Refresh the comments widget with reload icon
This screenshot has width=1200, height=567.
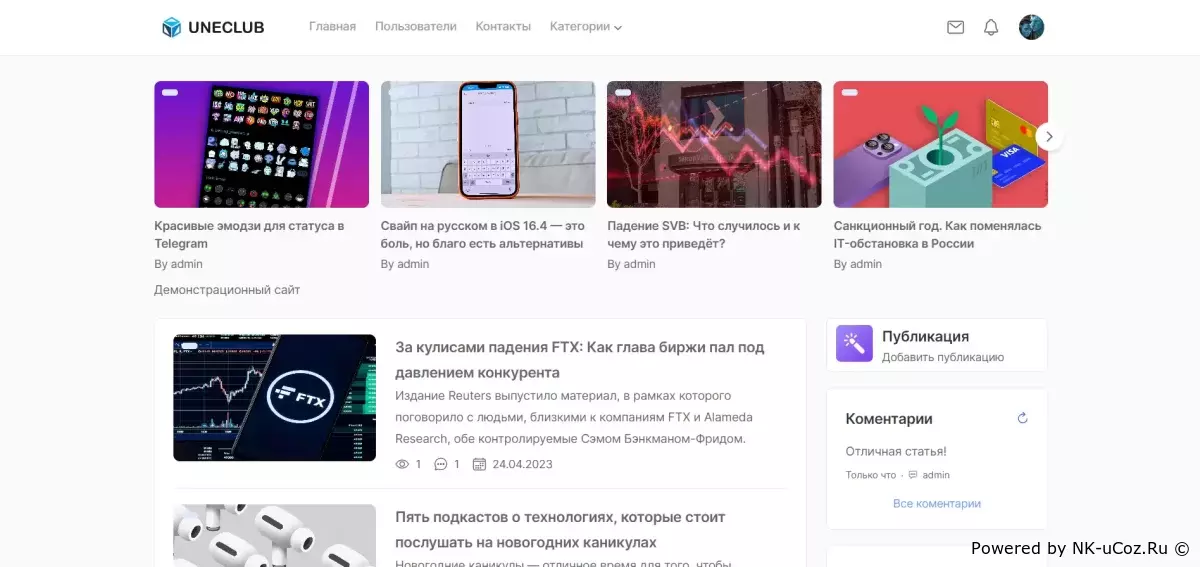1022,418
